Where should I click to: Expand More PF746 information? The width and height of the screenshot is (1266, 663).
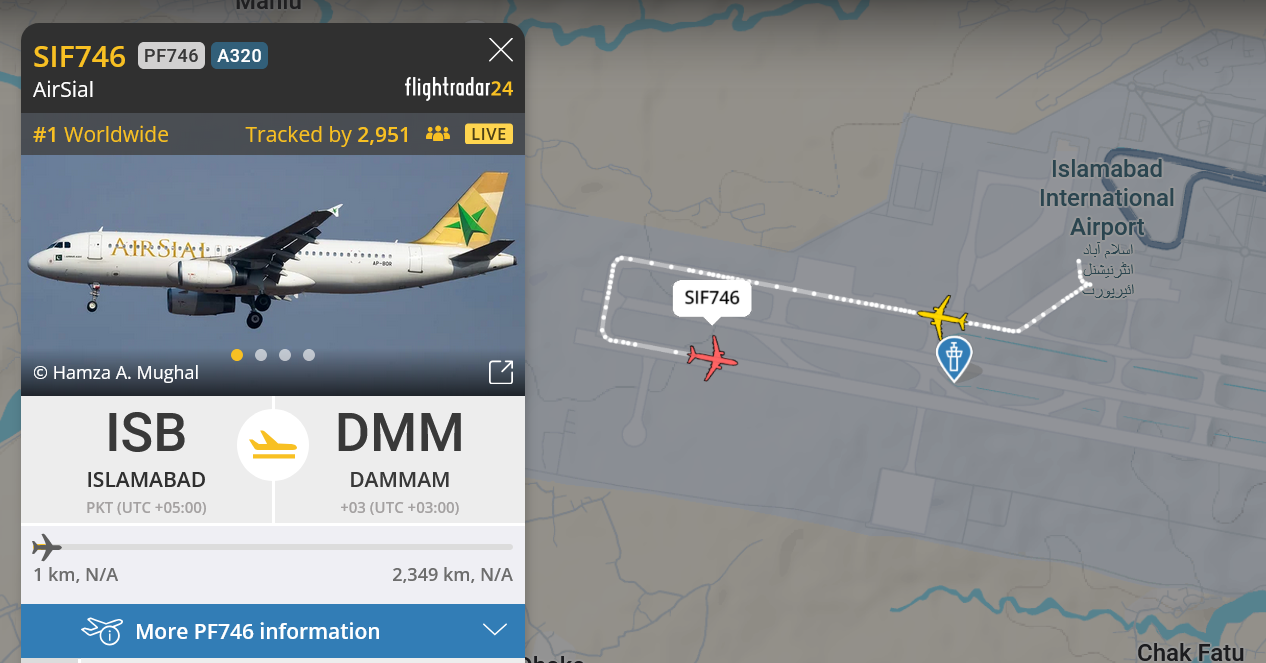(x=273, y=631)
